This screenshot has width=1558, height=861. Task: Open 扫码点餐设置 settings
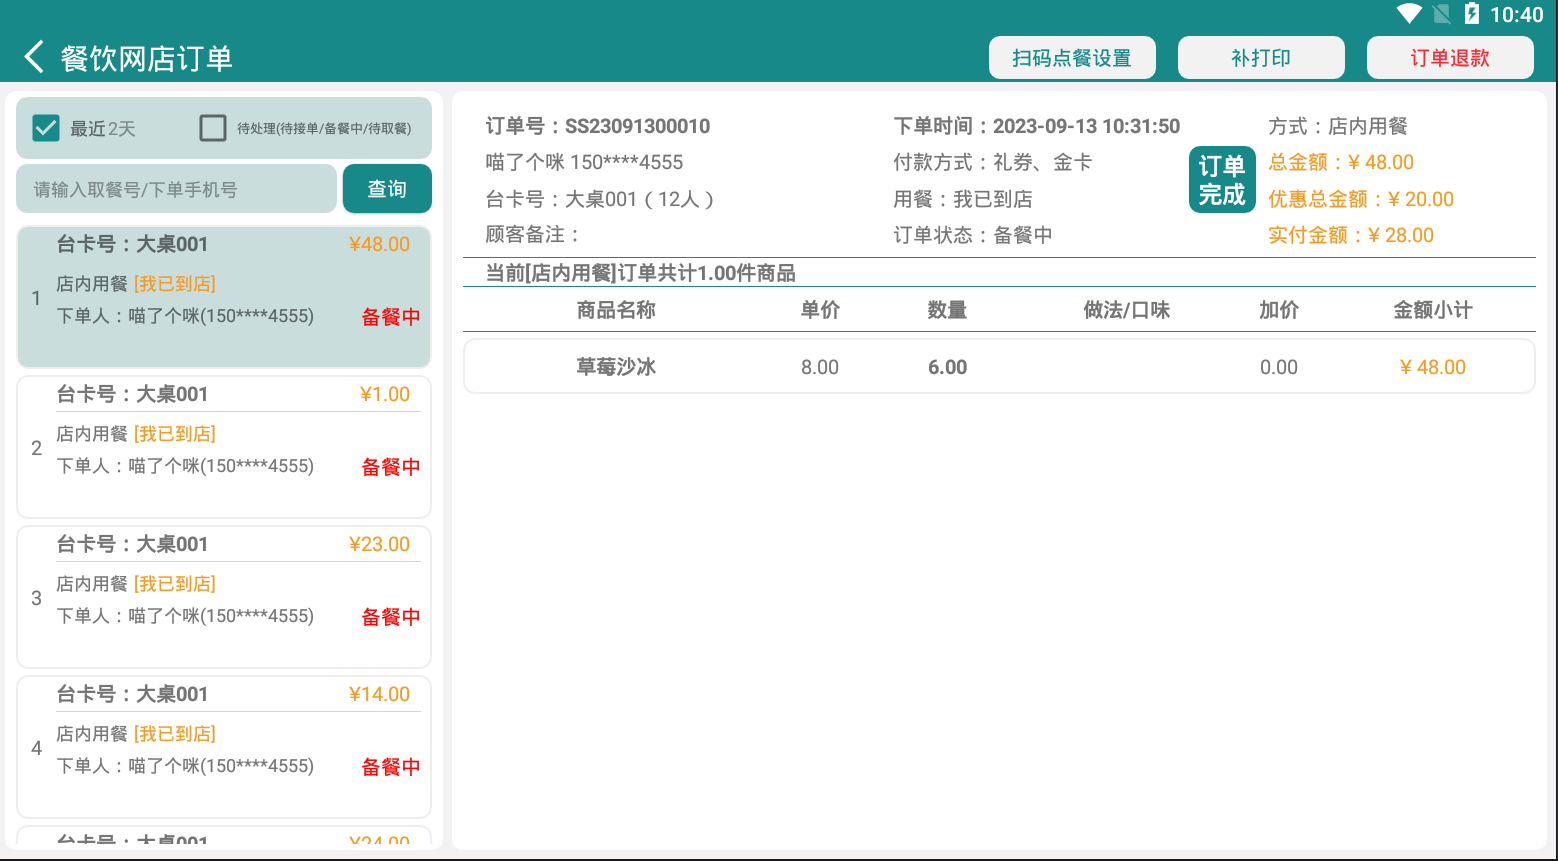coord(1072,58)
